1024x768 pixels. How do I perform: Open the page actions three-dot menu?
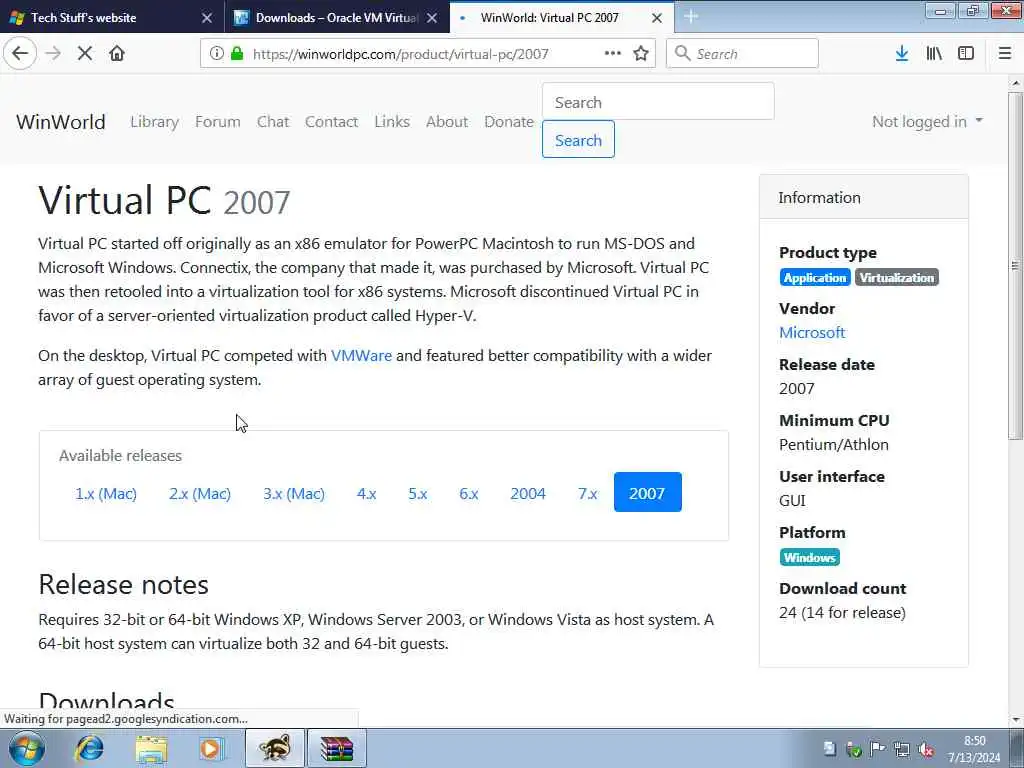(x=613, y=54)
